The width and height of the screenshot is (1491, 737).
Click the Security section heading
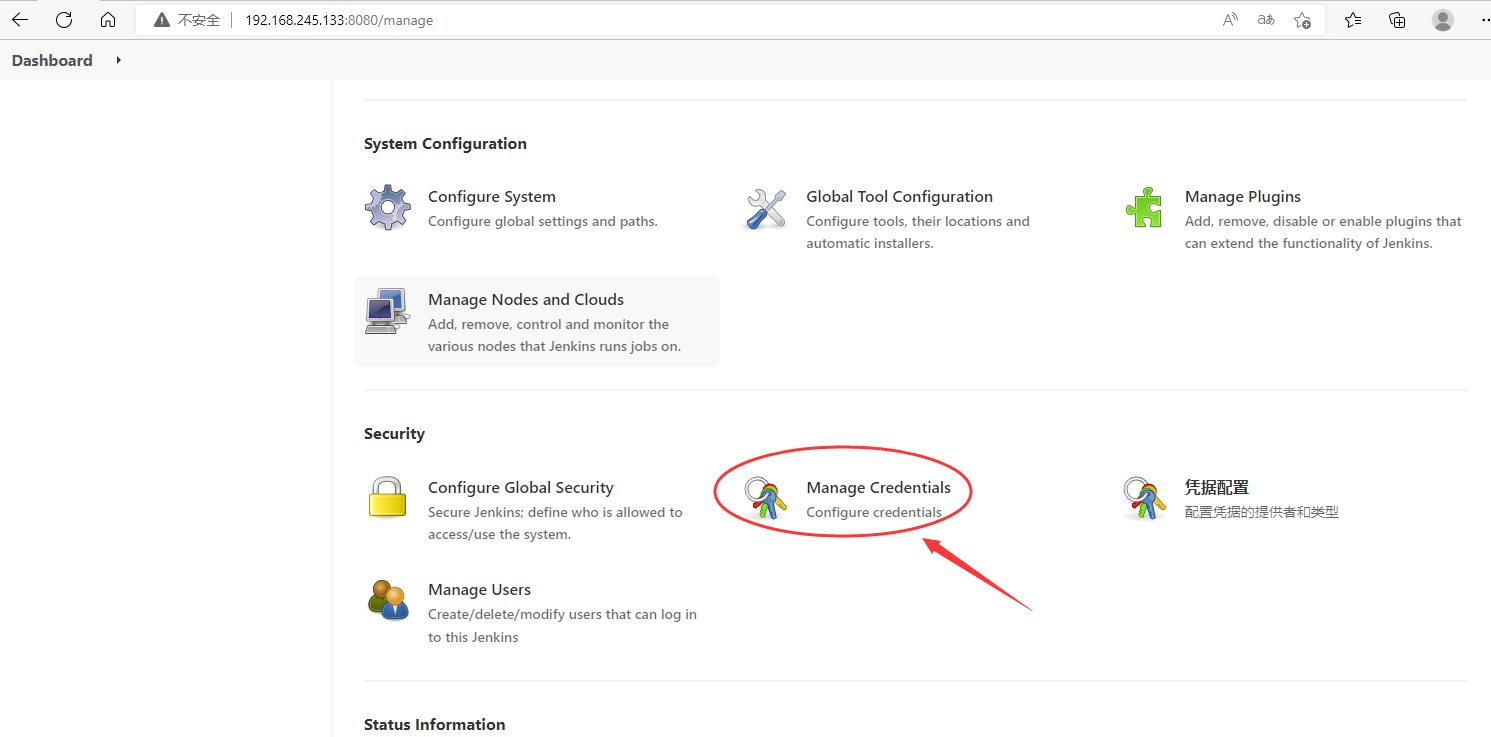pos(394,434)
